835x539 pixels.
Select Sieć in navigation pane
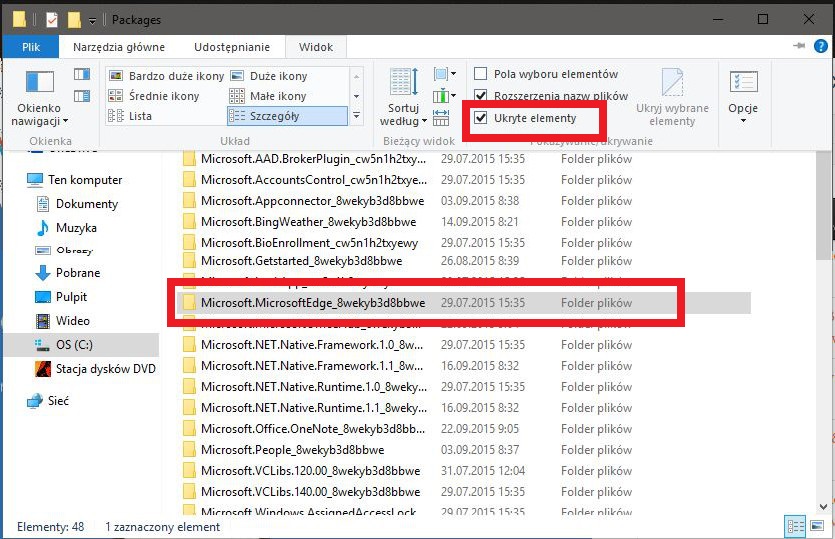click(58, 401)
